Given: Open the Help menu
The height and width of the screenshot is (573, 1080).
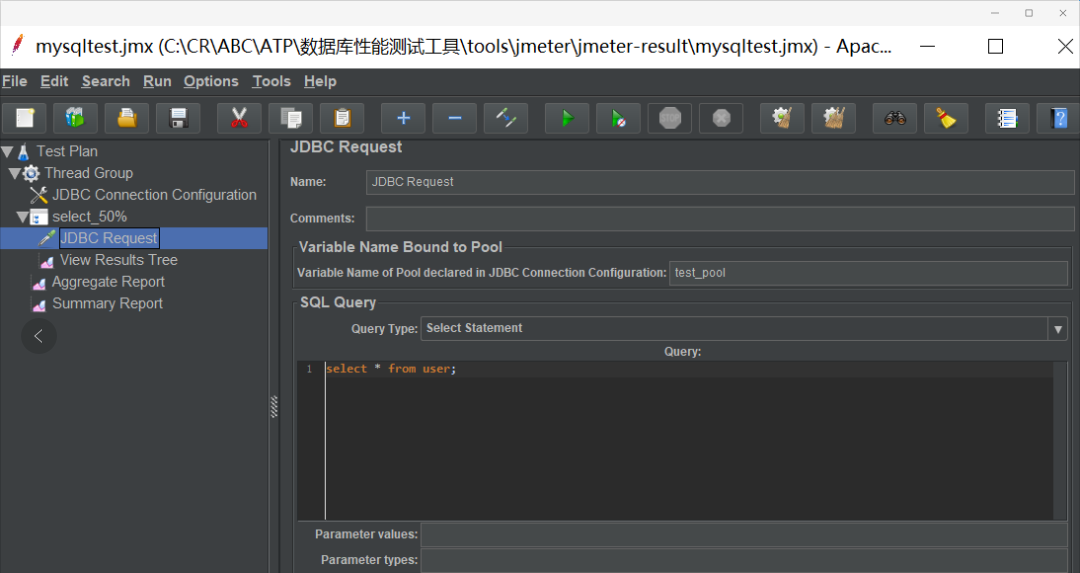Looking at the screenshot, I should click(320, 81).
